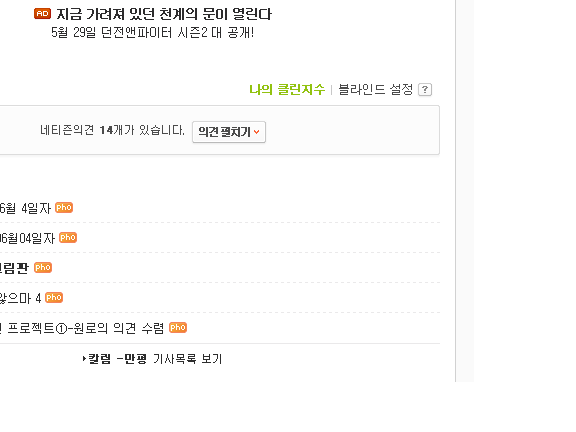Click the orange AD badge icon

pyautogui.click(x=43, y=14)
